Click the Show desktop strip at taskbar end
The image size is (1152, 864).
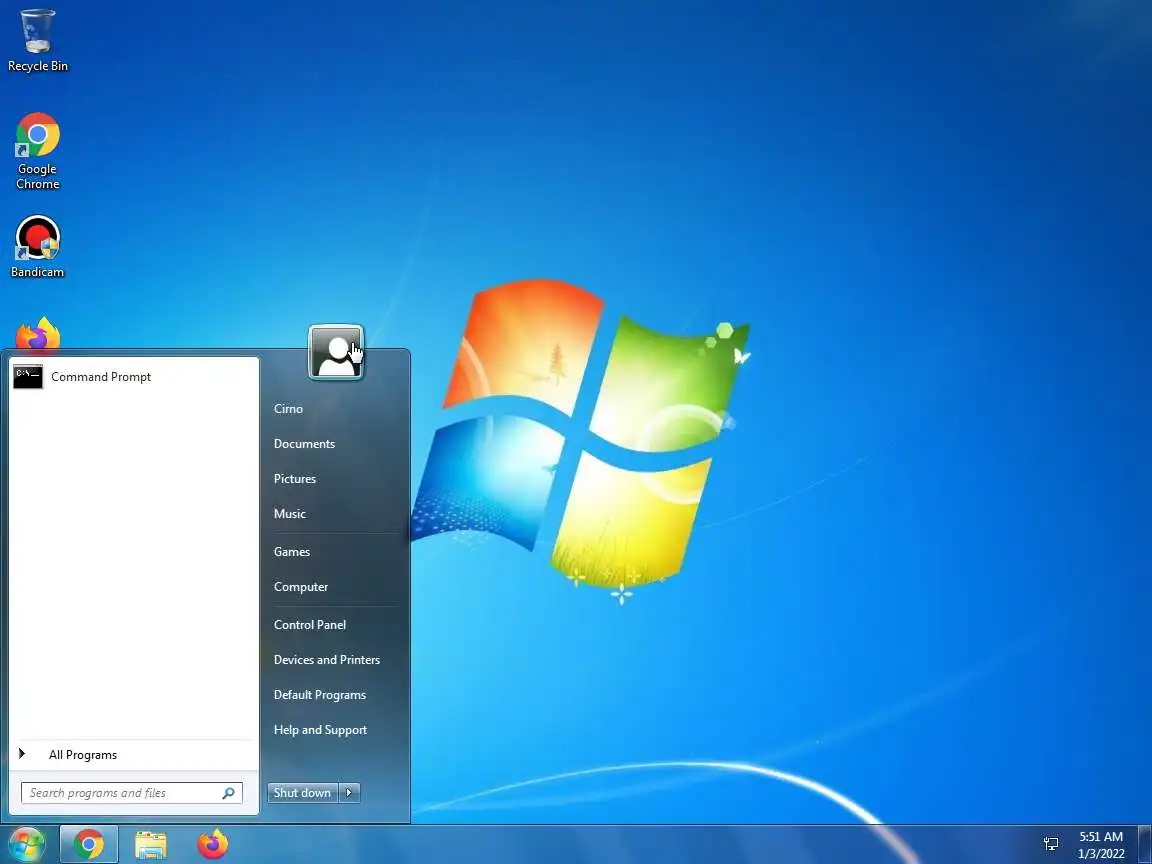(x=1145, y=845)
